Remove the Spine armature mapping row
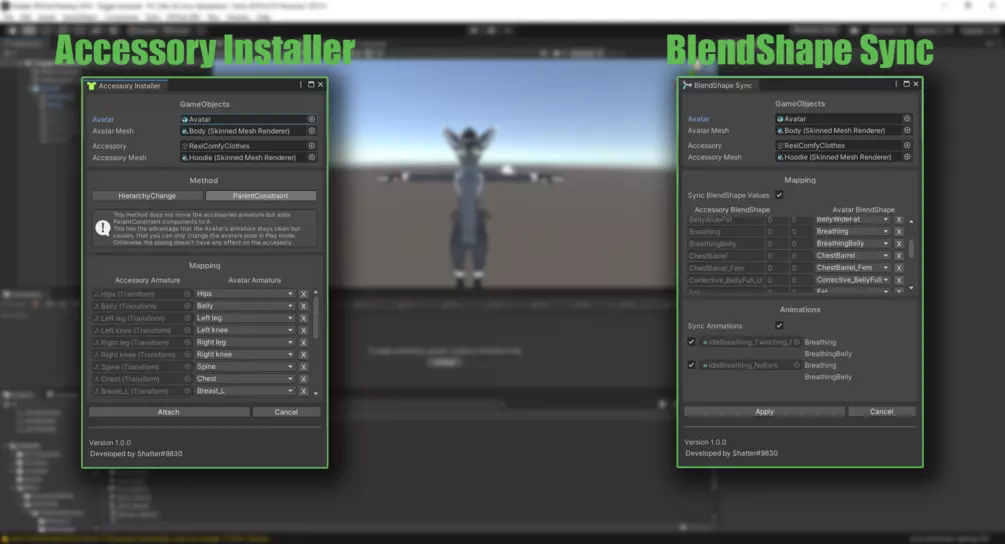The width and height of the screenshot is (1005, 544). pos(303,367)
